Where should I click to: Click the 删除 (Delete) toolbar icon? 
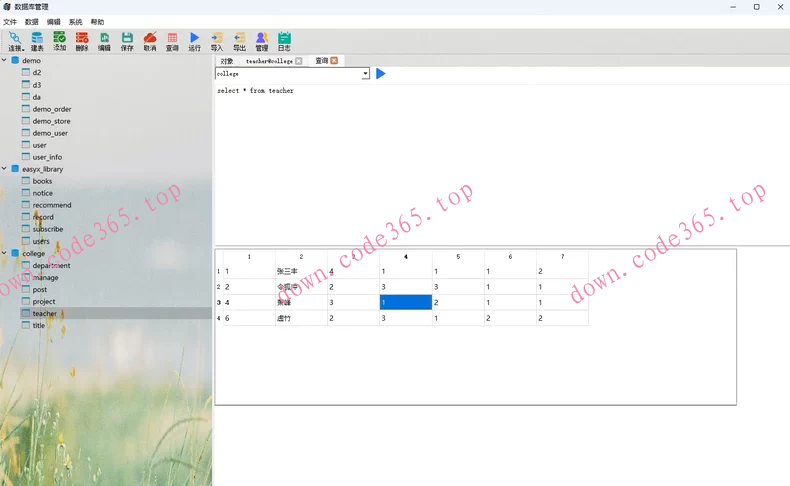tap(82, 41)
